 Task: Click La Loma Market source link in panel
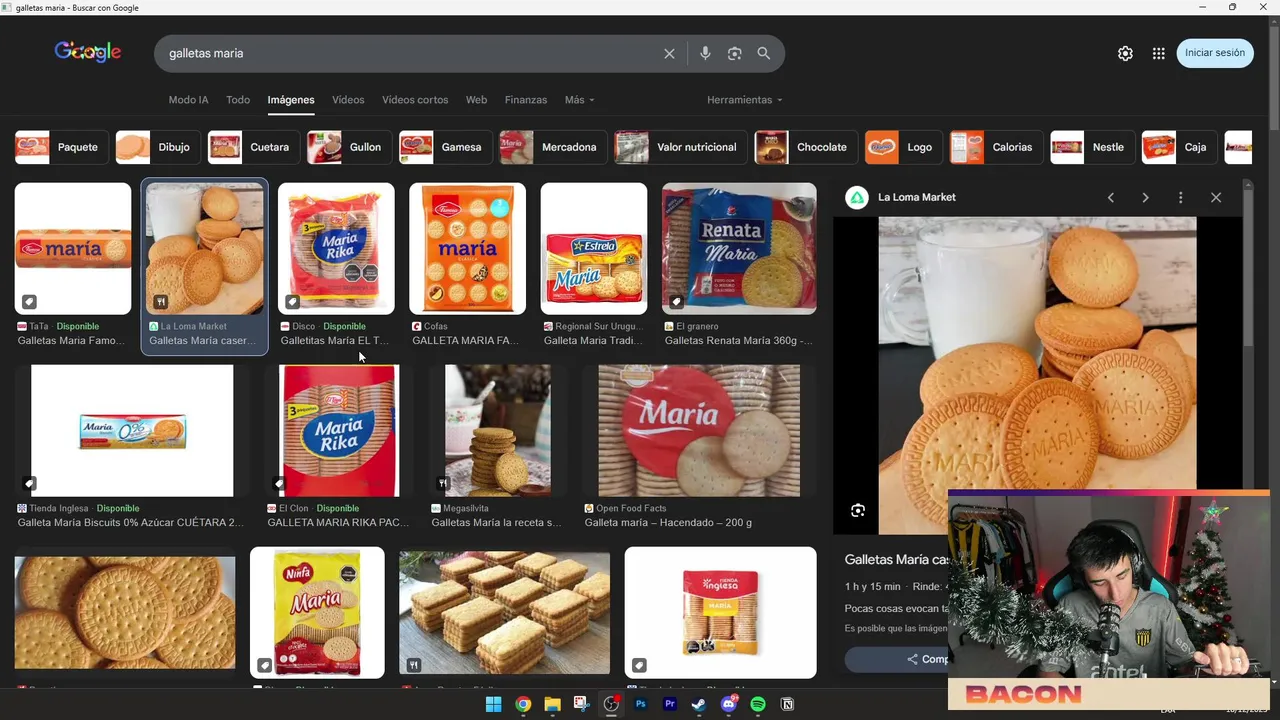click(x=917, y=198)
